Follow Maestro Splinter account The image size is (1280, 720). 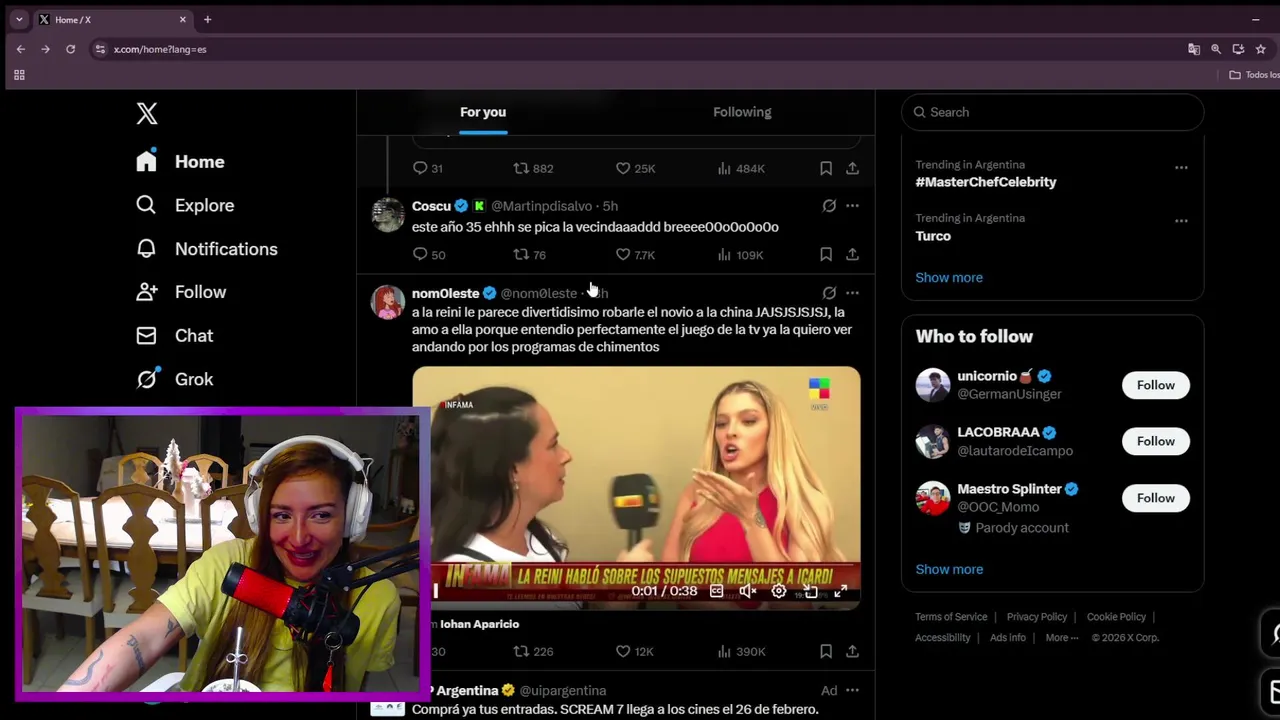[1155, 498]
